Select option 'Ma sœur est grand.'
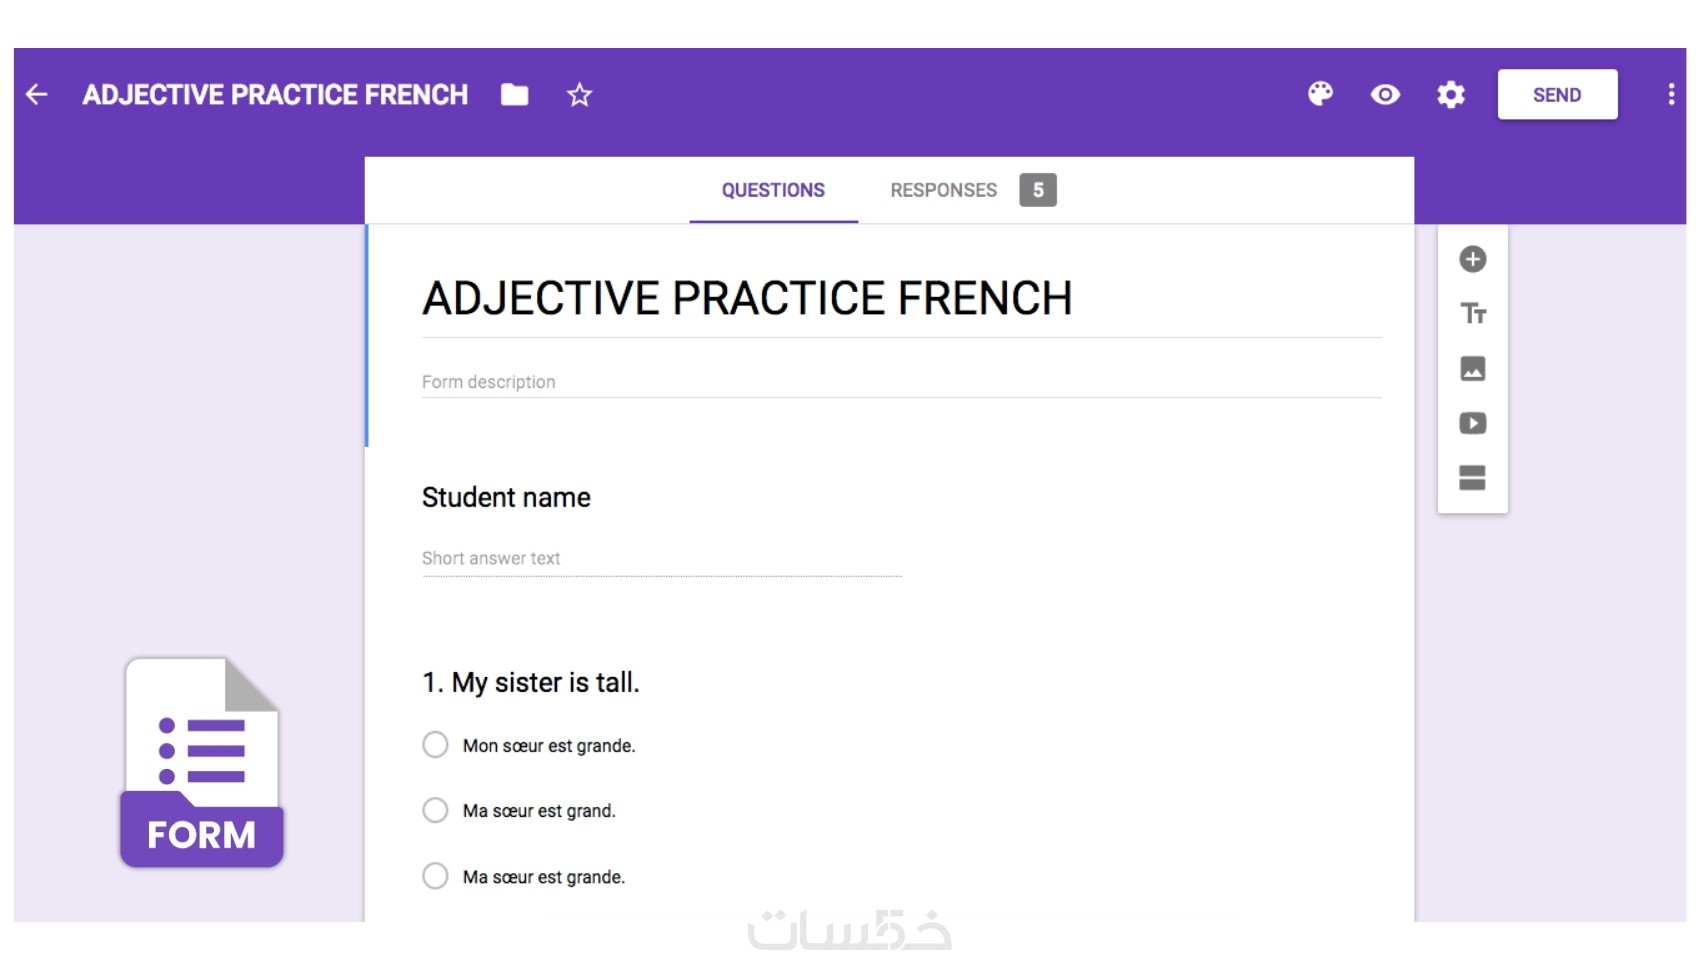This screenshot has width=1700, height=970. pos(435,810)
